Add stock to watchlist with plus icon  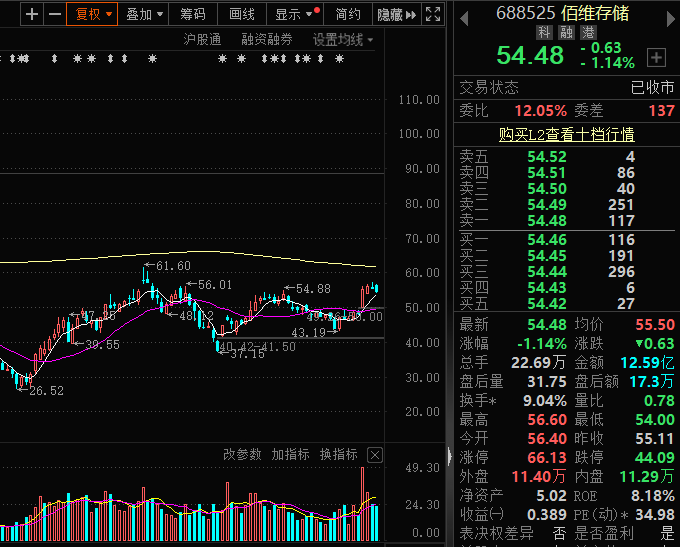(x=656, y=57)
